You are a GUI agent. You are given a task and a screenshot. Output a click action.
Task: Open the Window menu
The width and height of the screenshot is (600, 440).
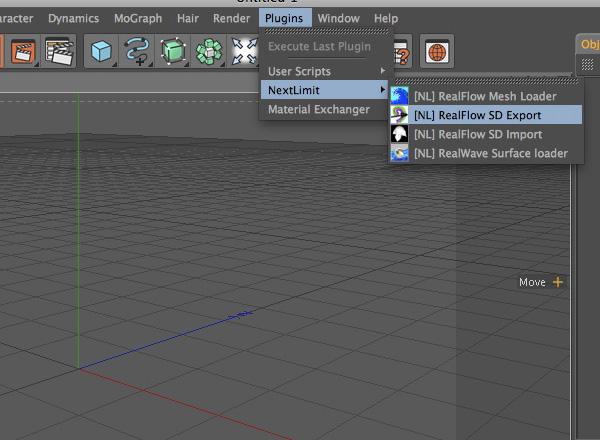pos(338,18)
